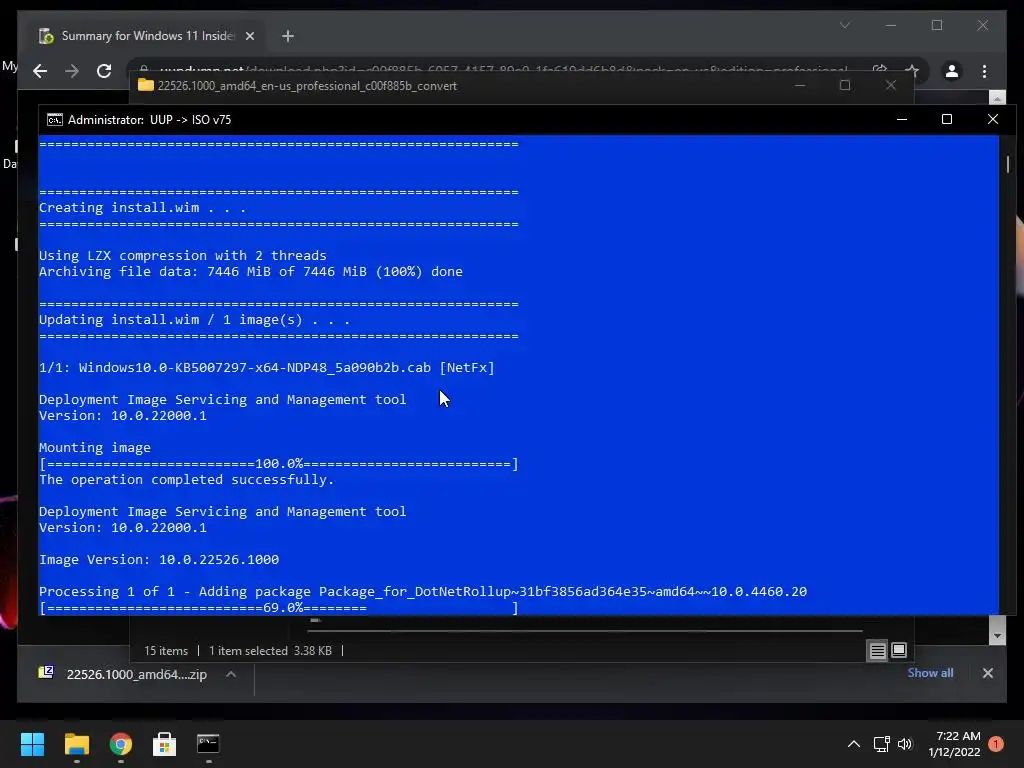Click the folder icon in Explorer title bar
1024x768 pixels.
pyautogui.click(x=146, y=86)
